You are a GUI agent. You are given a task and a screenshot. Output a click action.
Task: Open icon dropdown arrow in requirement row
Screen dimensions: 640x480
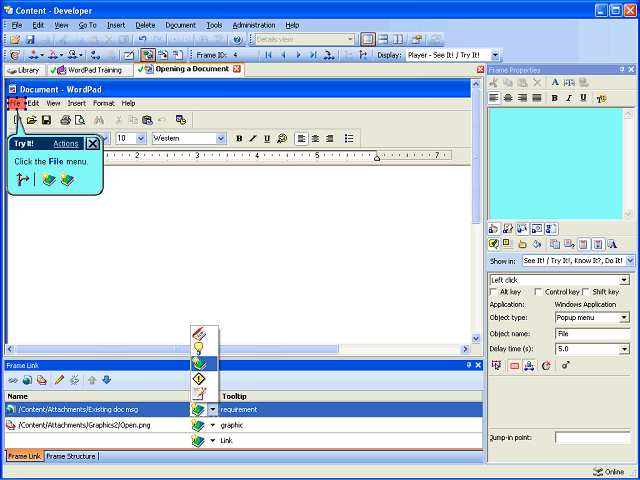point(213,409)
